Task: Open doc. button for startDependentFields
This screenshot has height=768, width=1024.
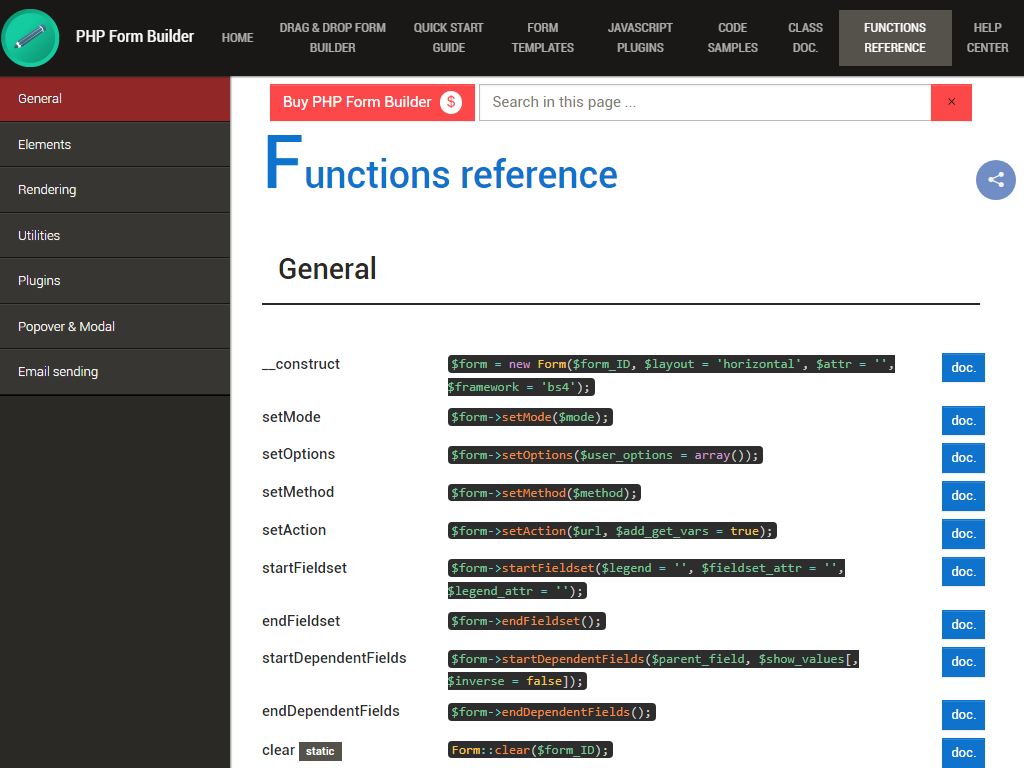Action: pyautogui.click(x=963, y=662)
